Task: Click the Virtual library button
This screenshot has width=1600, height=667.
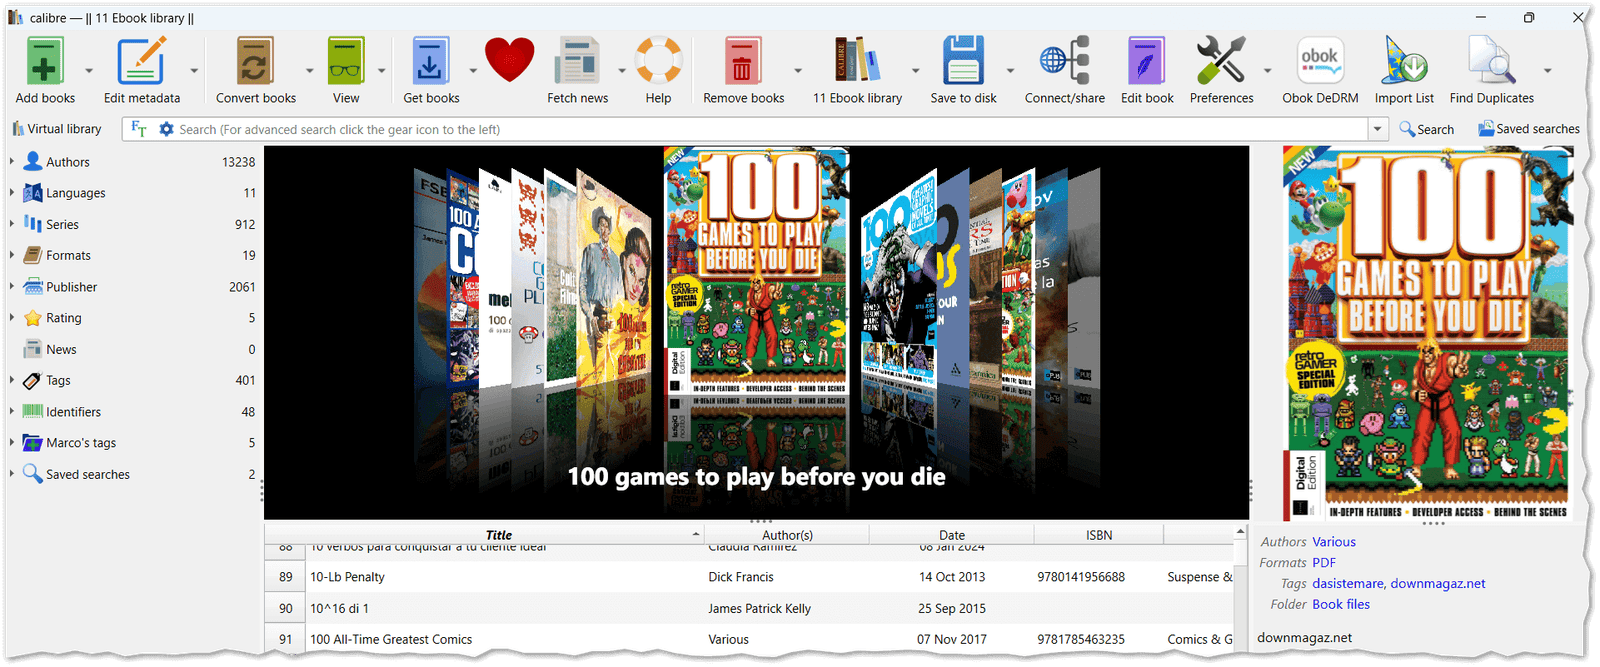Action: pos(57,129)
